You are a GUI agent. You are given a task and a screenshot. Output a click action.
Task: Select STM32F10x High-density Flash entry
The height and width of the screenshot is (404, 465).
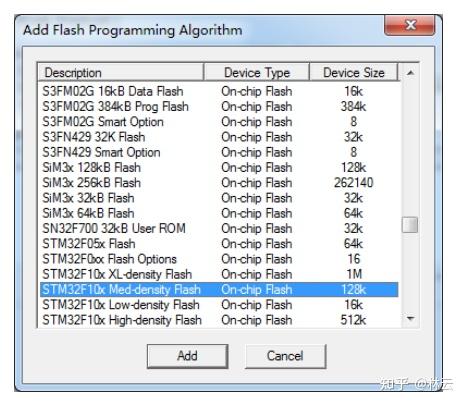click(x=219, y=320)
